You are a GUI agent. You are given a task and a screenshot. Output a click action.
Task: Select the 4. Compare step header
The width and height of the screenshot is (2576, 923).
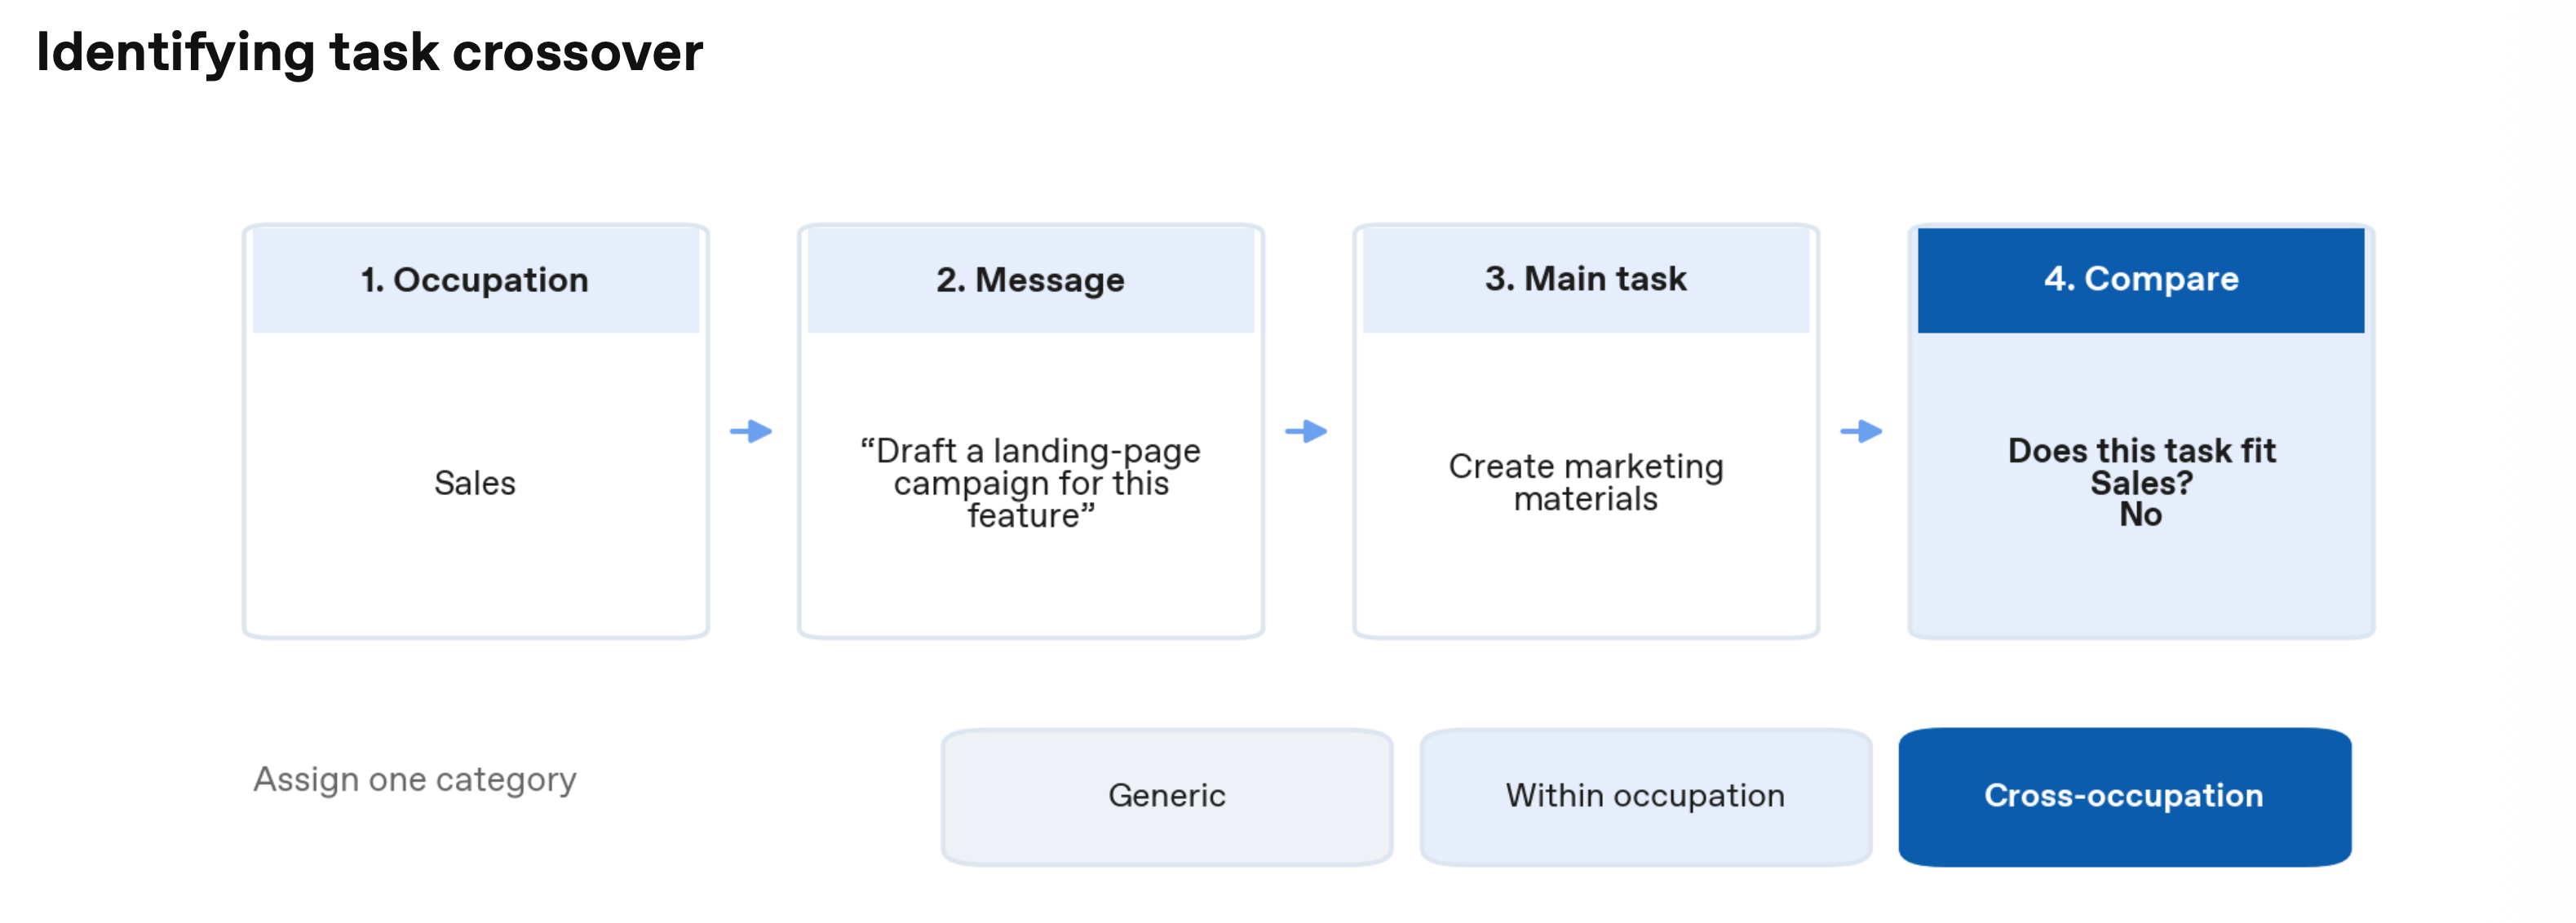coord(2140,280)
